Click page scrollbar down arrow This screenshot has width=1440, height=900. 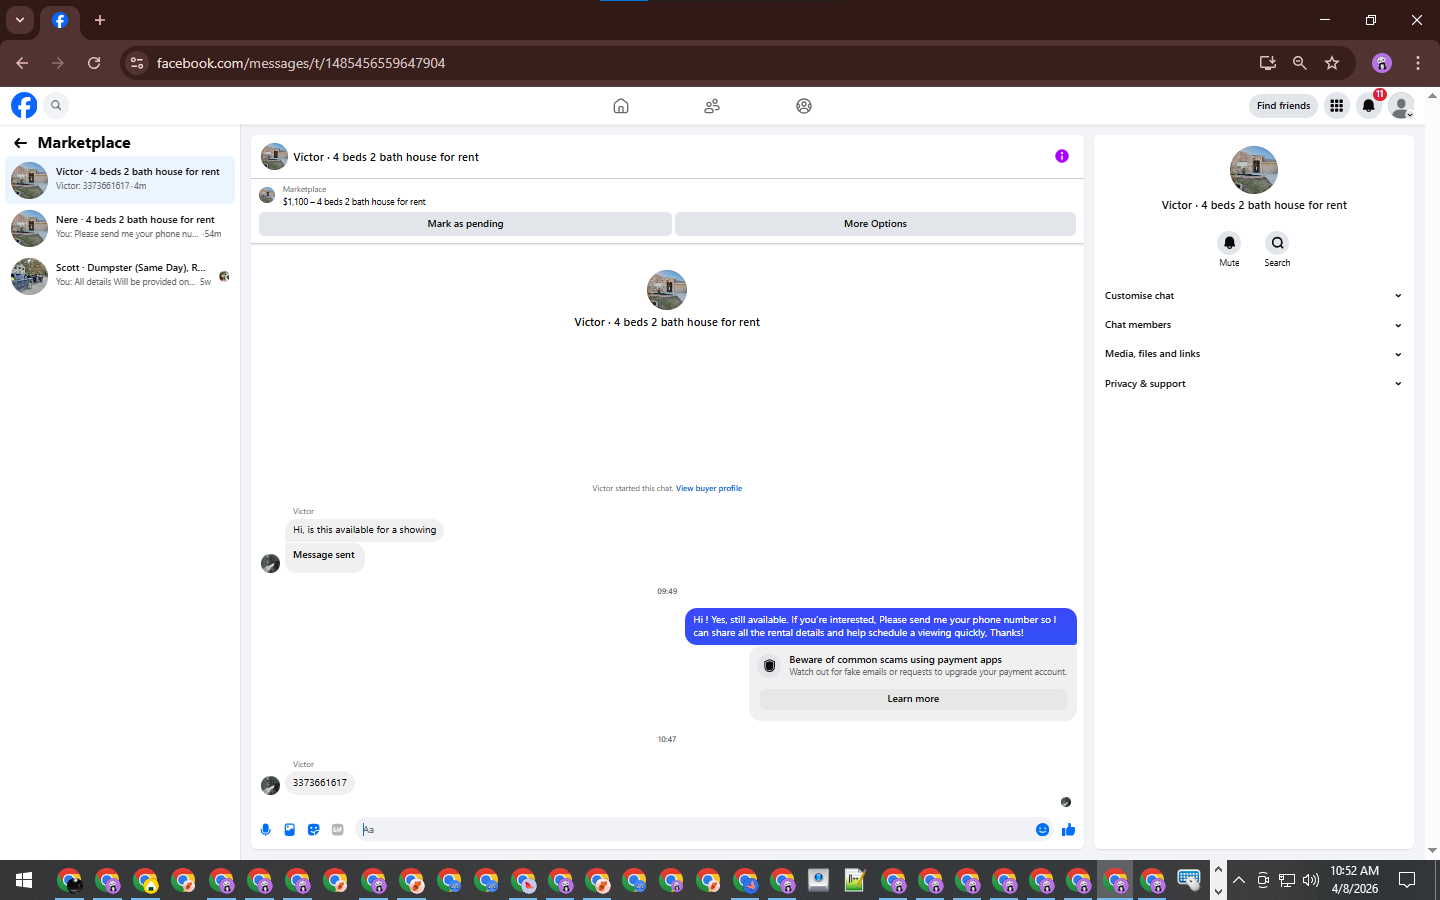coord(1433,851)
